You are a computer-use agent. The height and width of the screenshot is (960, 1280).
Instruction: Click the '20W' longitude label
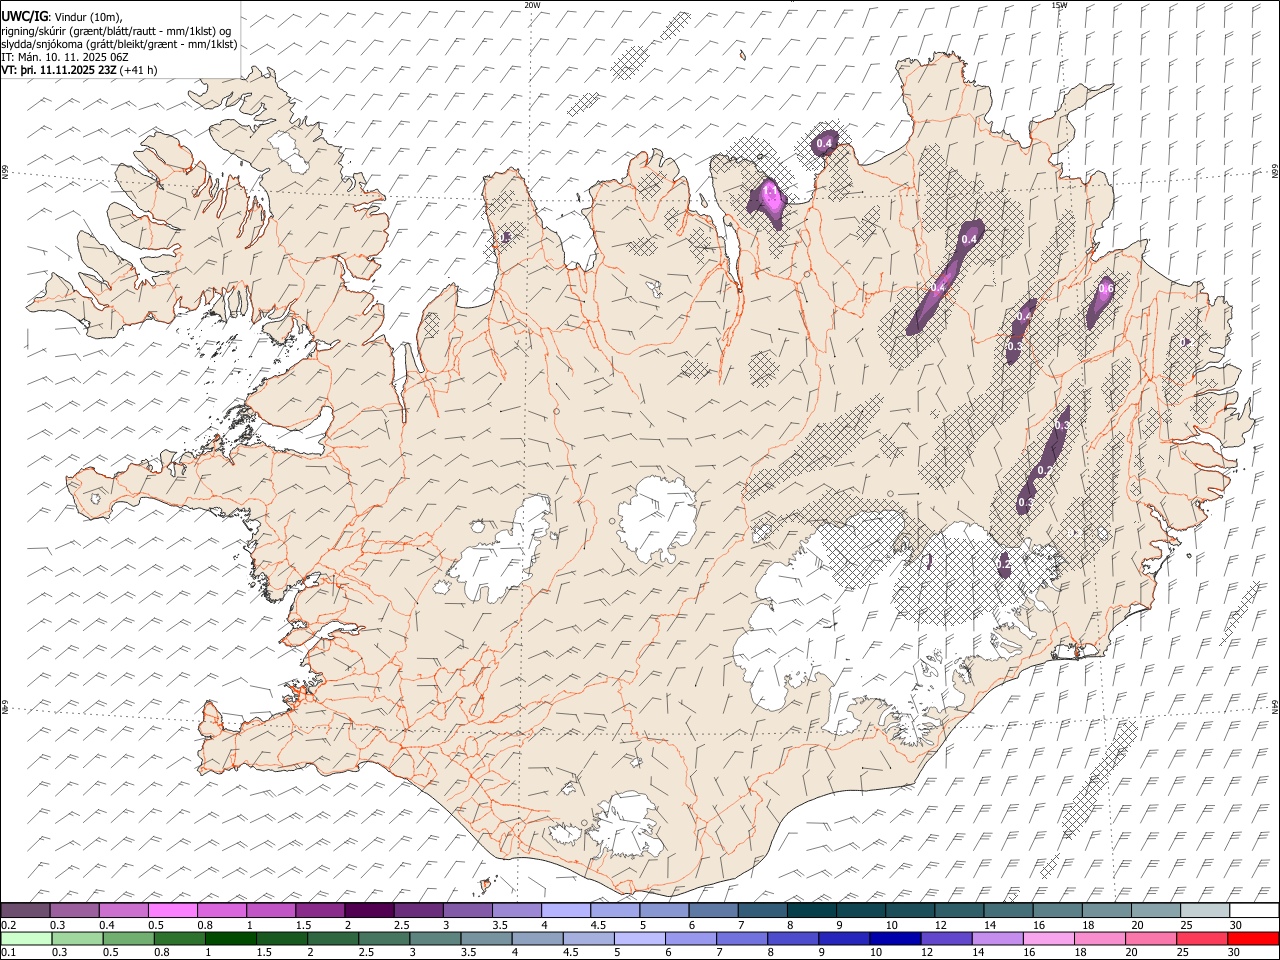(x=532, y=5)
